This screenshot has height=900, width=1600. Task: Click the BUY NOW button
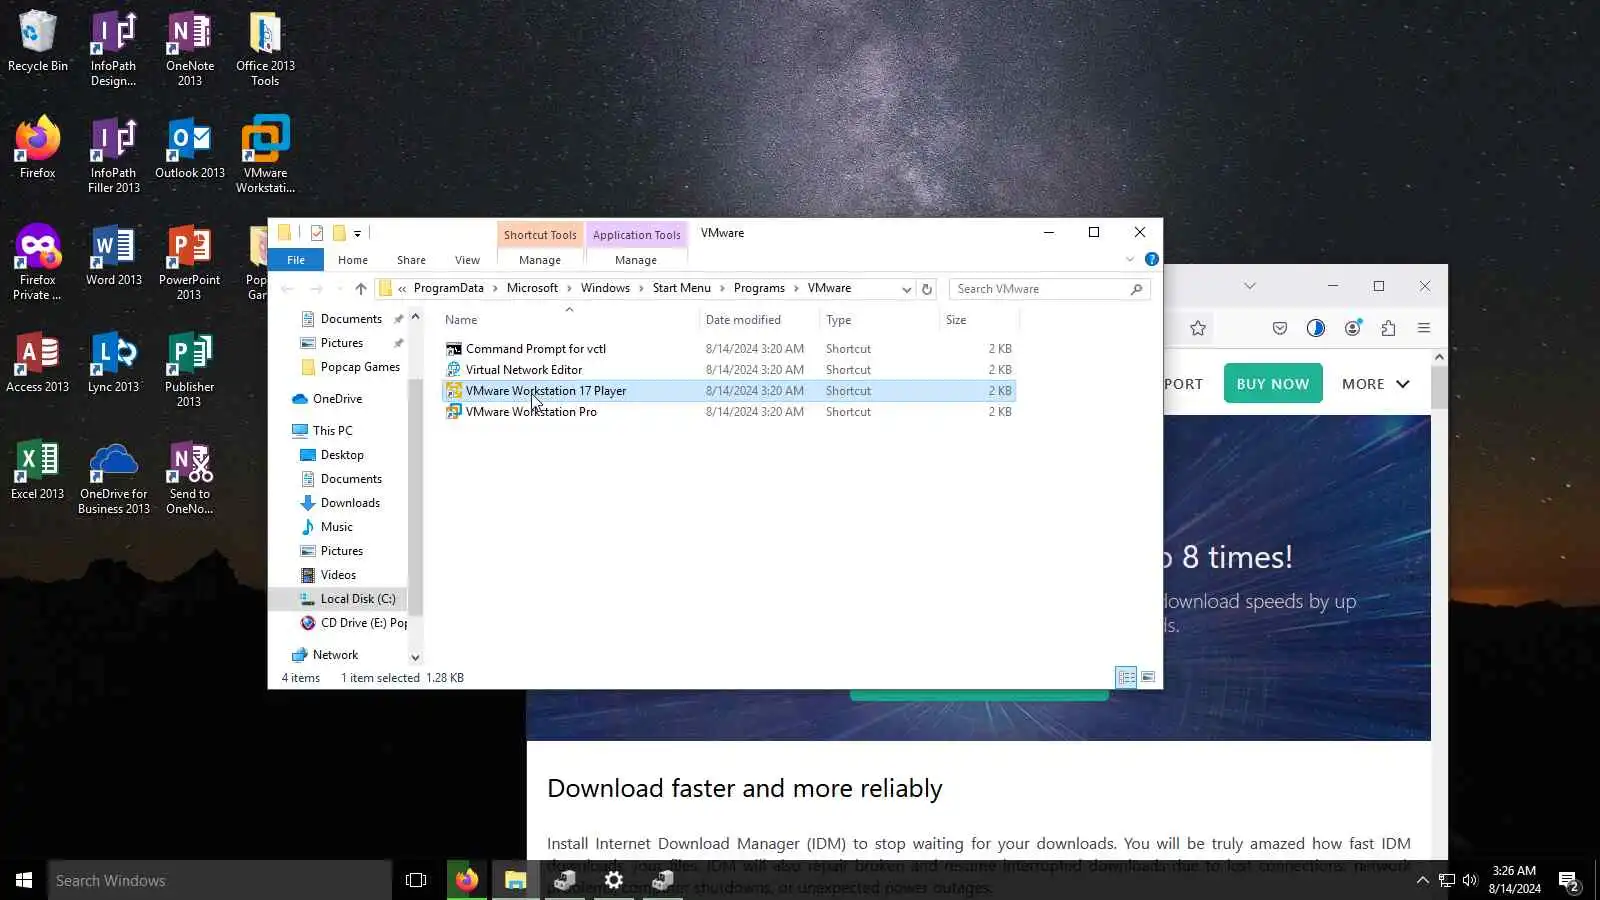coord(1273,384)
